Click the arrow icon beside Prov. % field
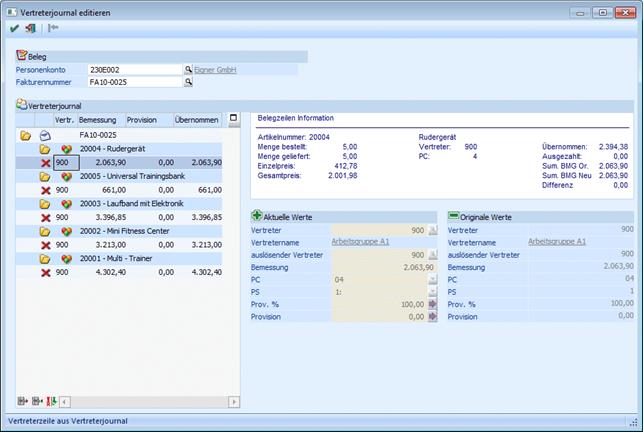This screenshot has width=643, height=432. (x=433, y=303)
